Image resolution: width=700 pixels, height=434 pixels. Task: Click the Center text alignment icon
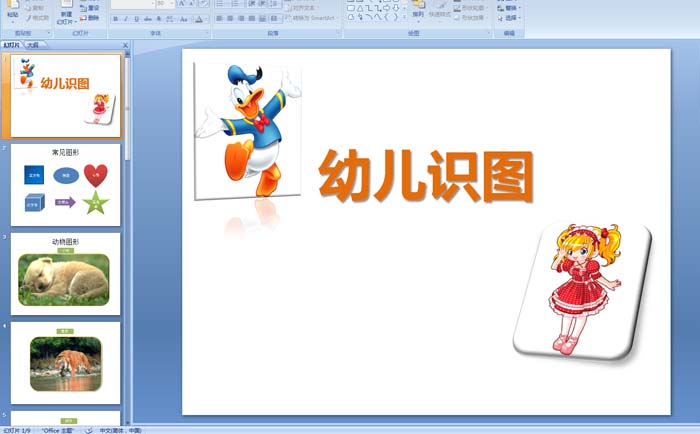tap(230, 18)
